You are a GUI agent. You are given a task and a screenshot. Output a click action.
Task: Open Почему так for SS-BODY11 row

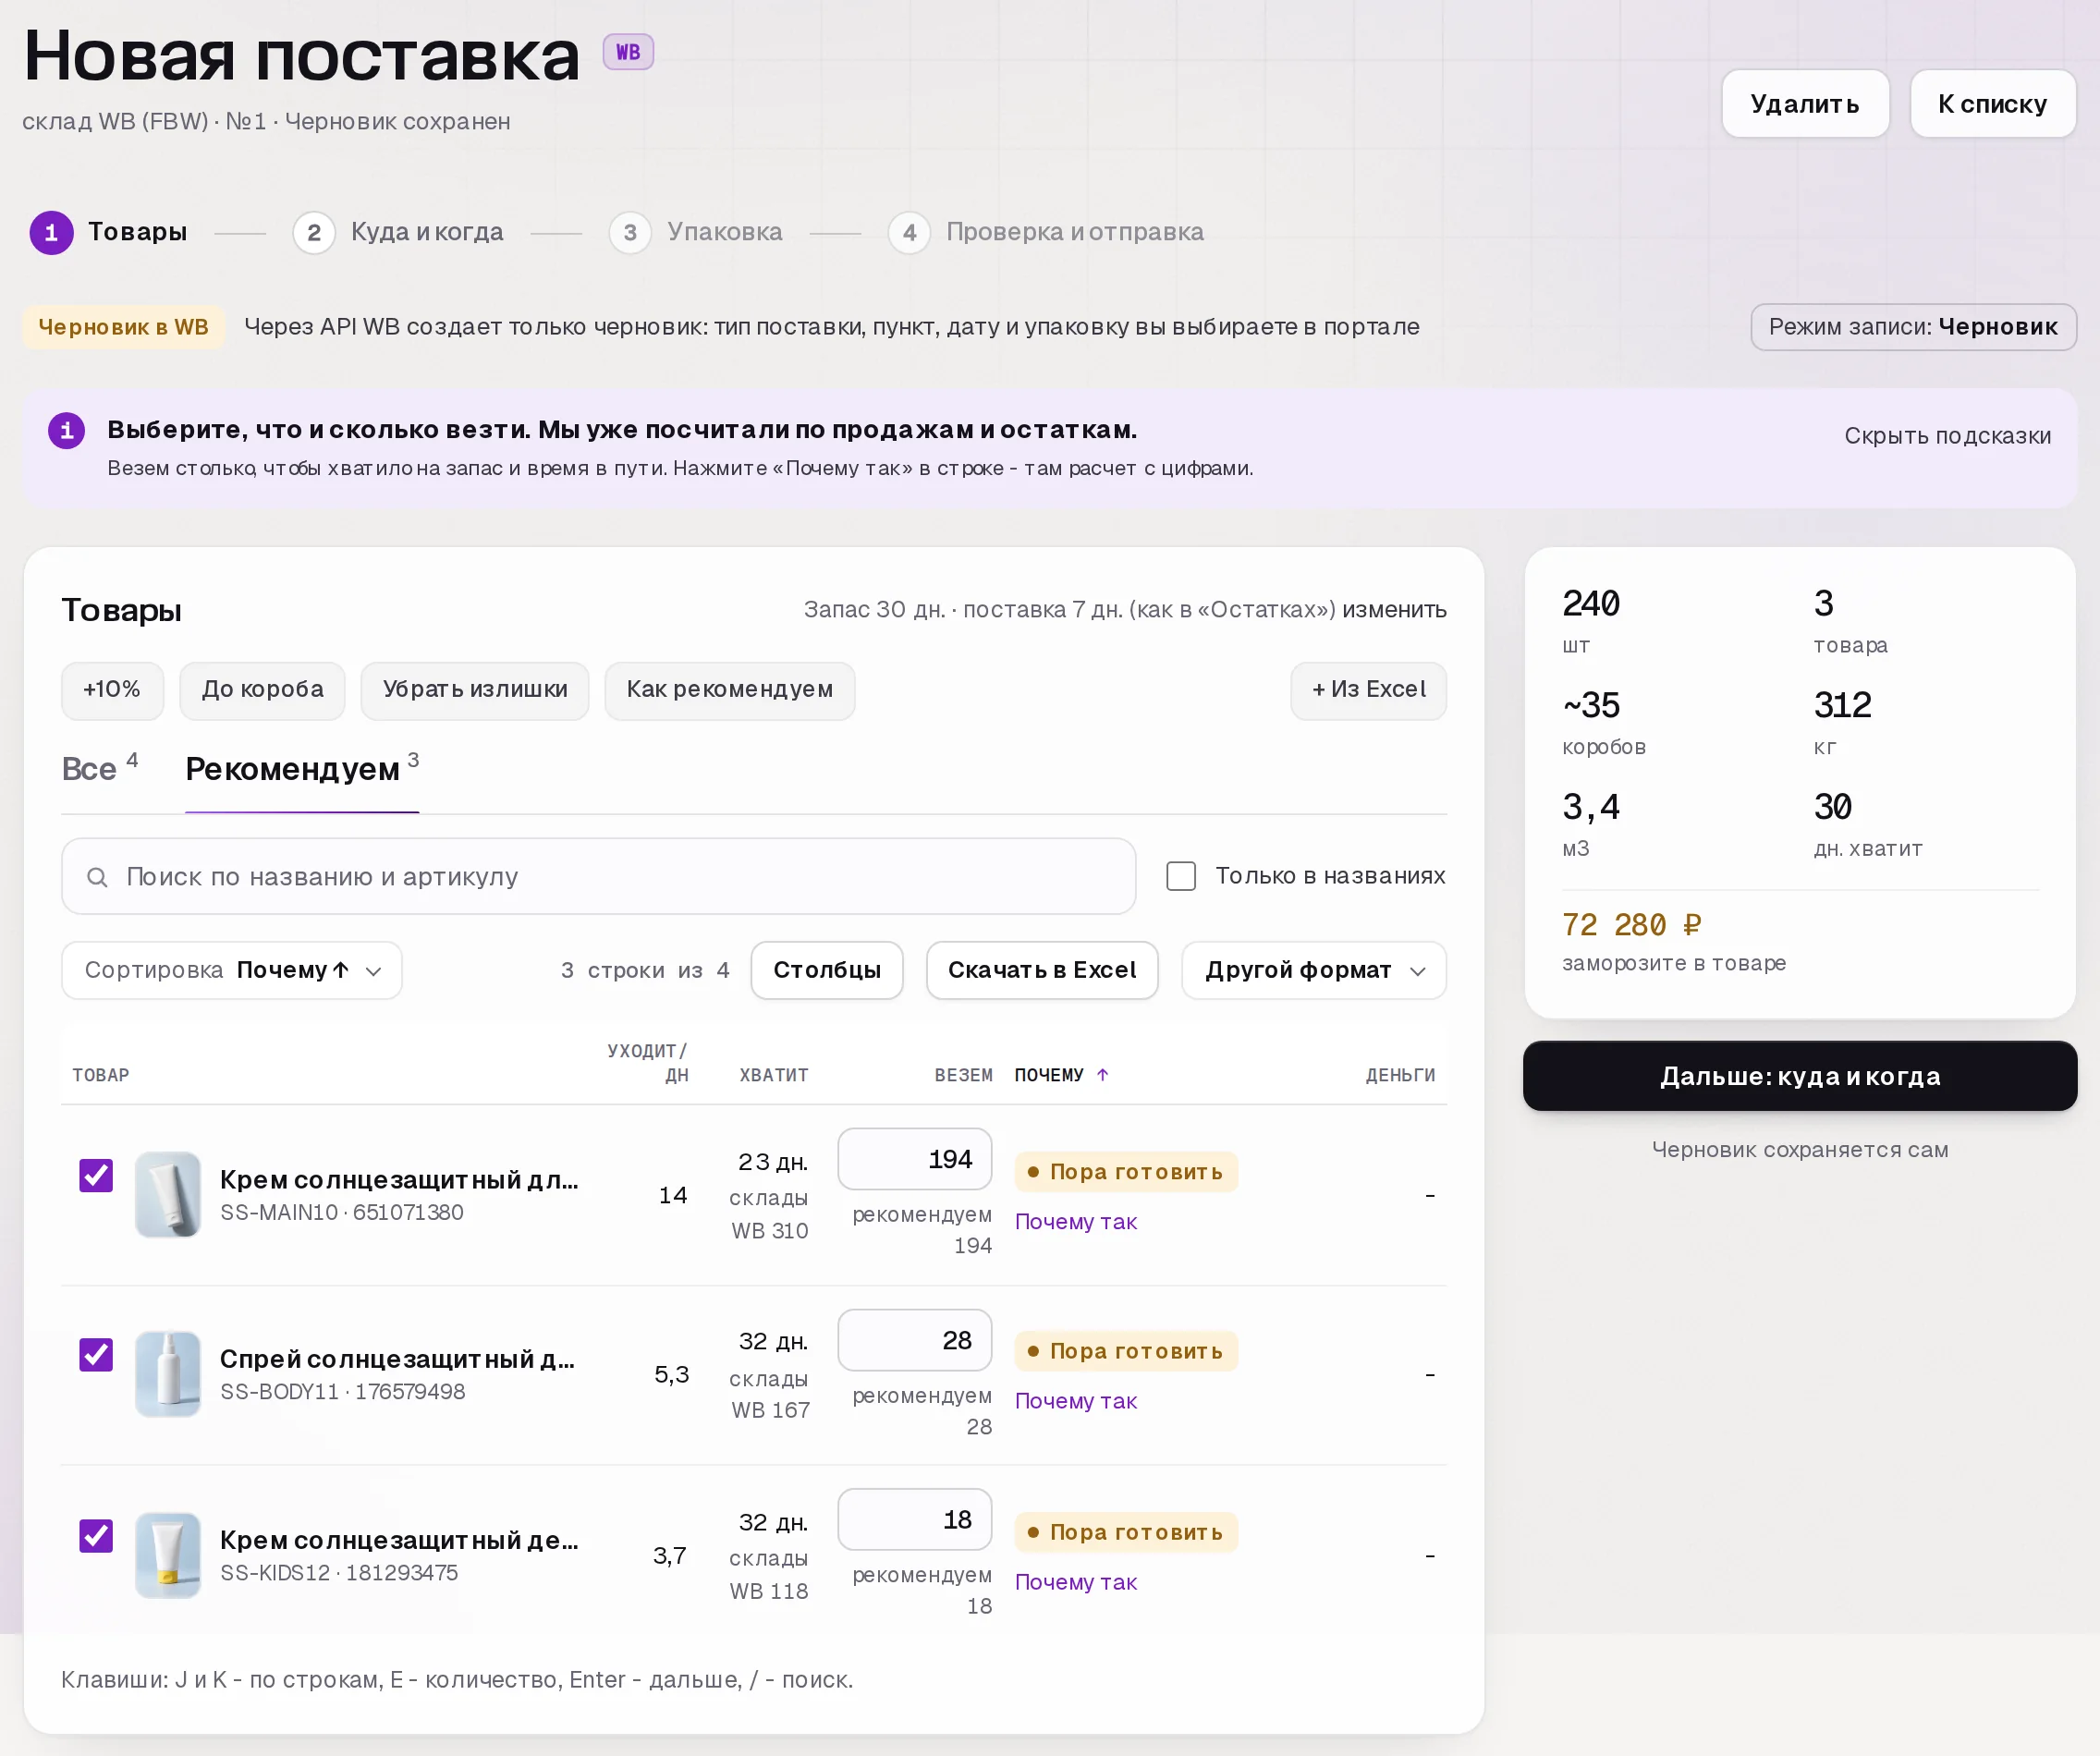click(1076, 1401)
